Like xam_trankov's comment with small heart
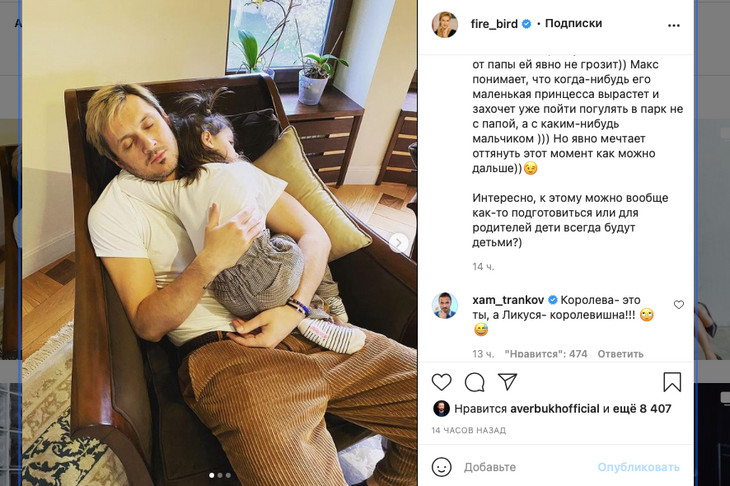 (679, 304)
